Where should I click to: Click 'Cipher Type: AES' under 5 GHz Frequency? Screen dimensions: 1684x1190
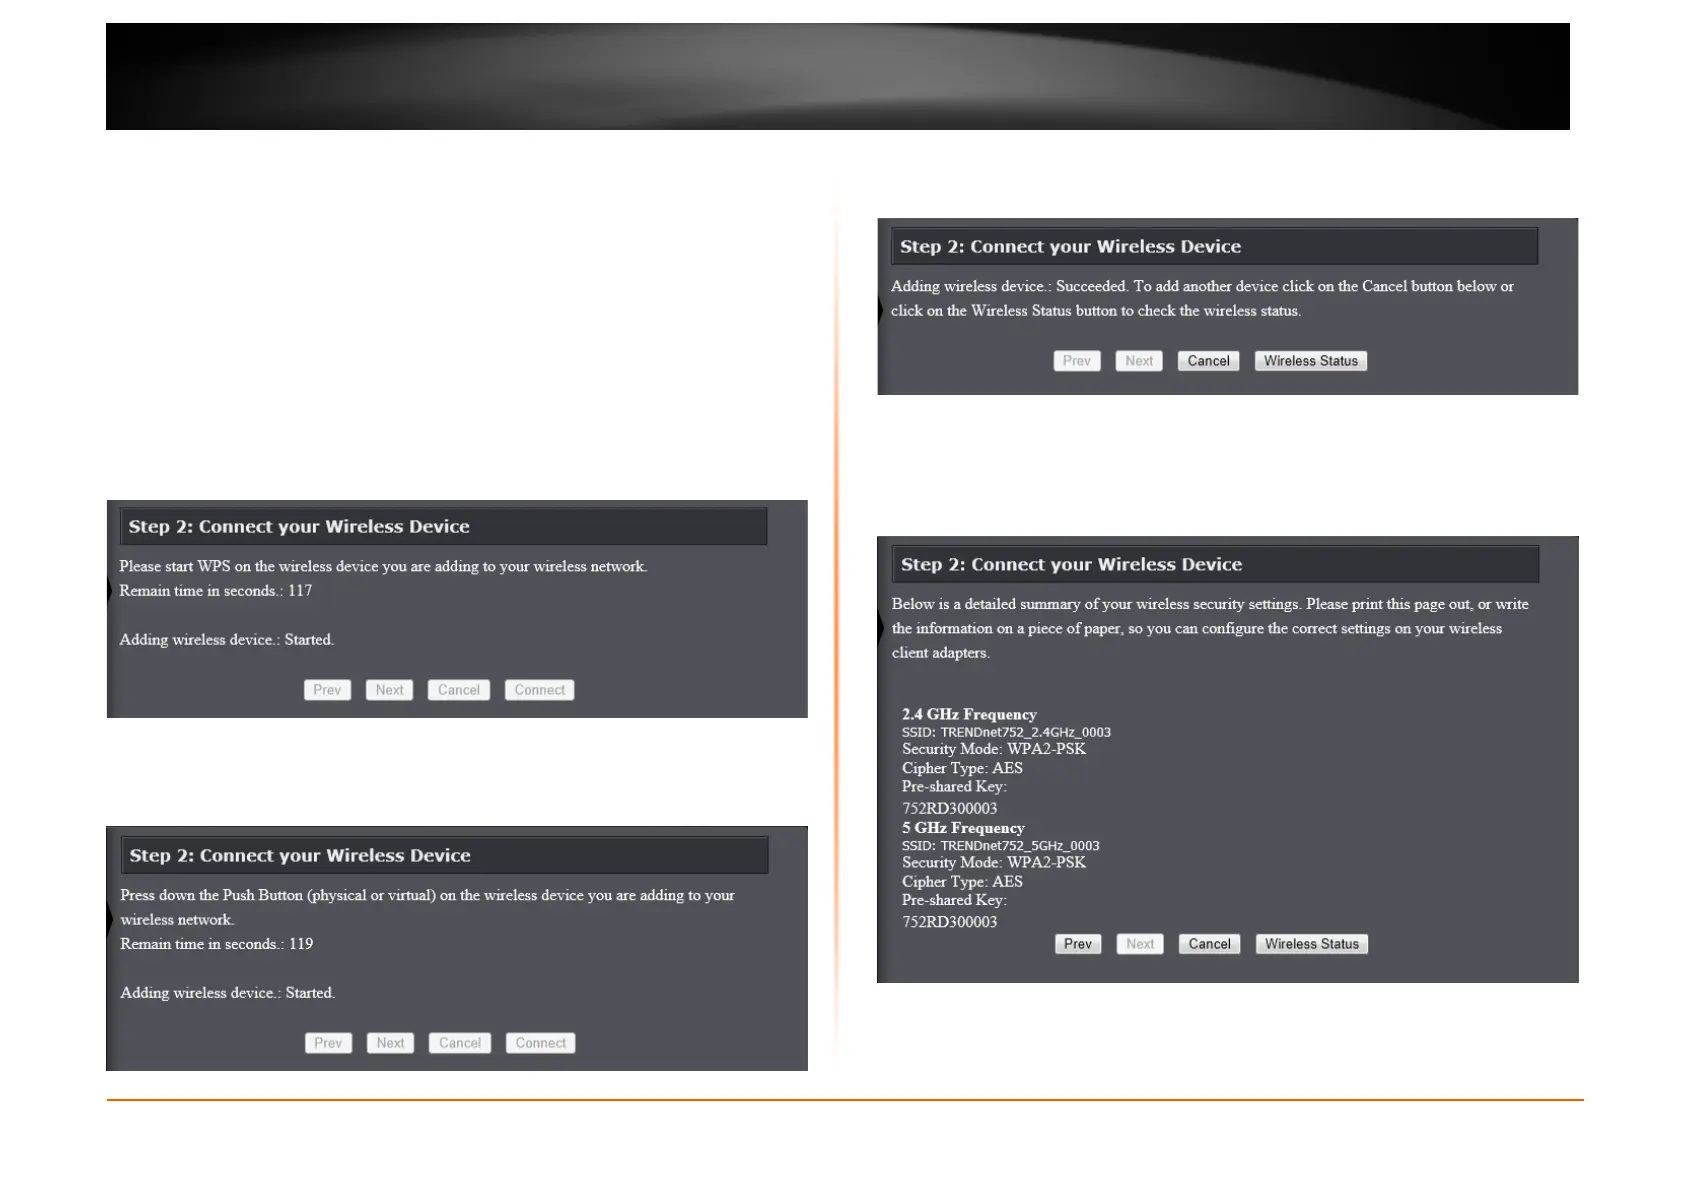pos(962,882)
